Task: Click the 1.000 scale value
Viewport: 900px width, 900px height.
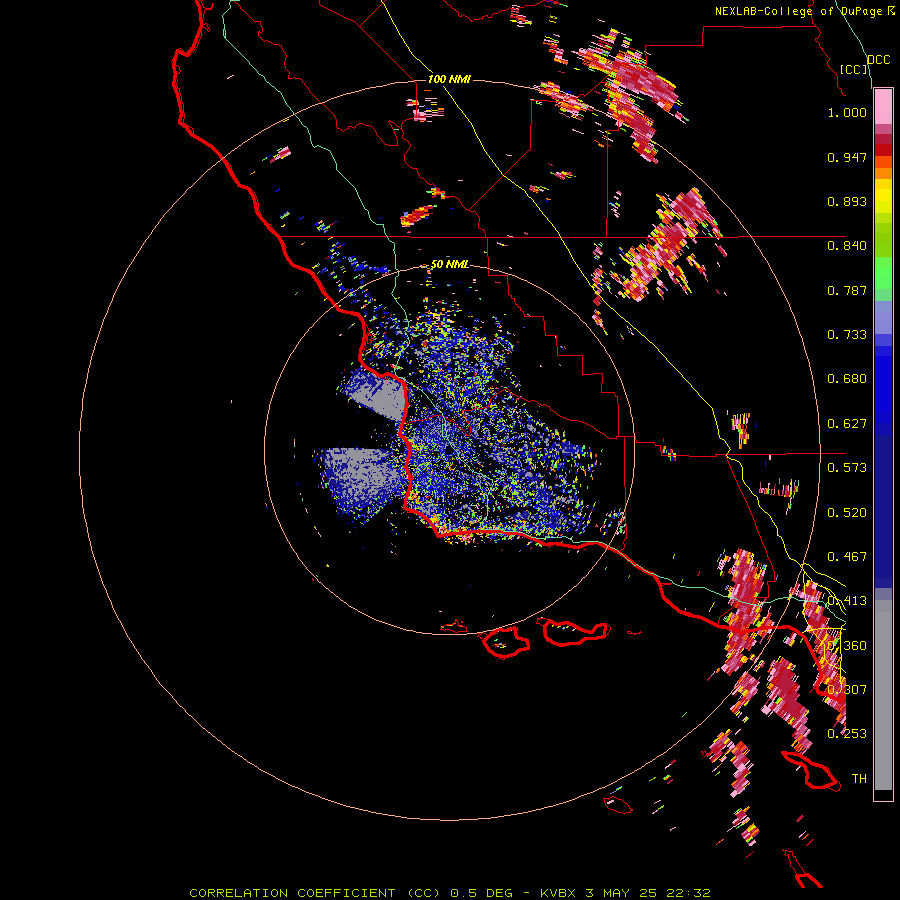Action: [847, 112]
